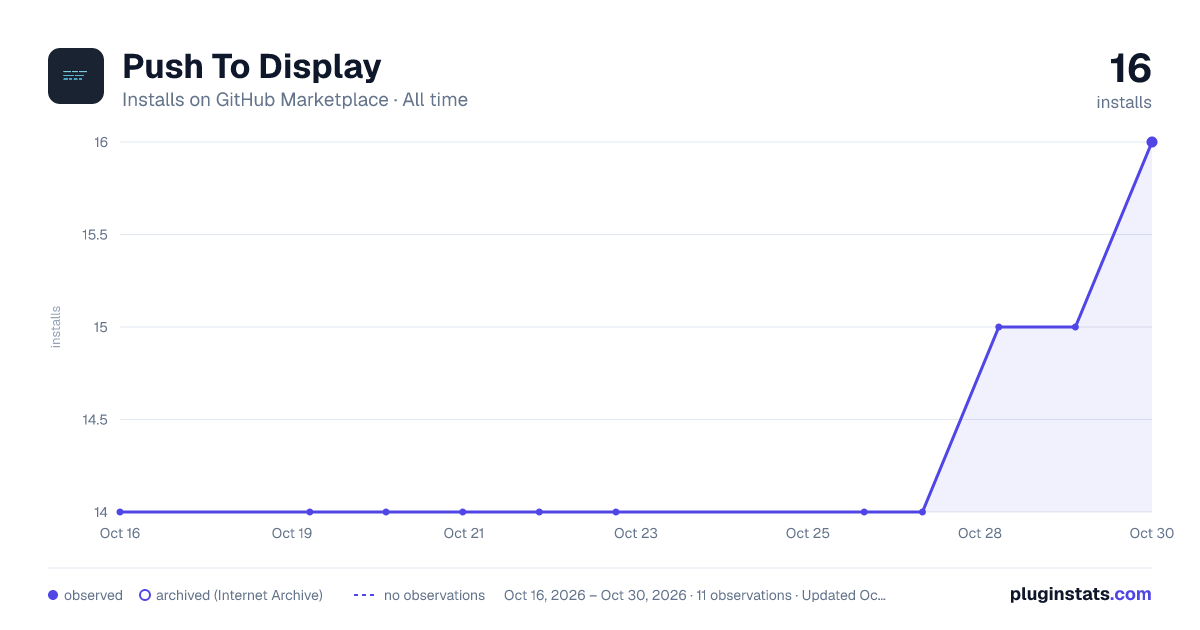Click the y-axis label 14
The image size is (1200, 630).
click(101, 512)
